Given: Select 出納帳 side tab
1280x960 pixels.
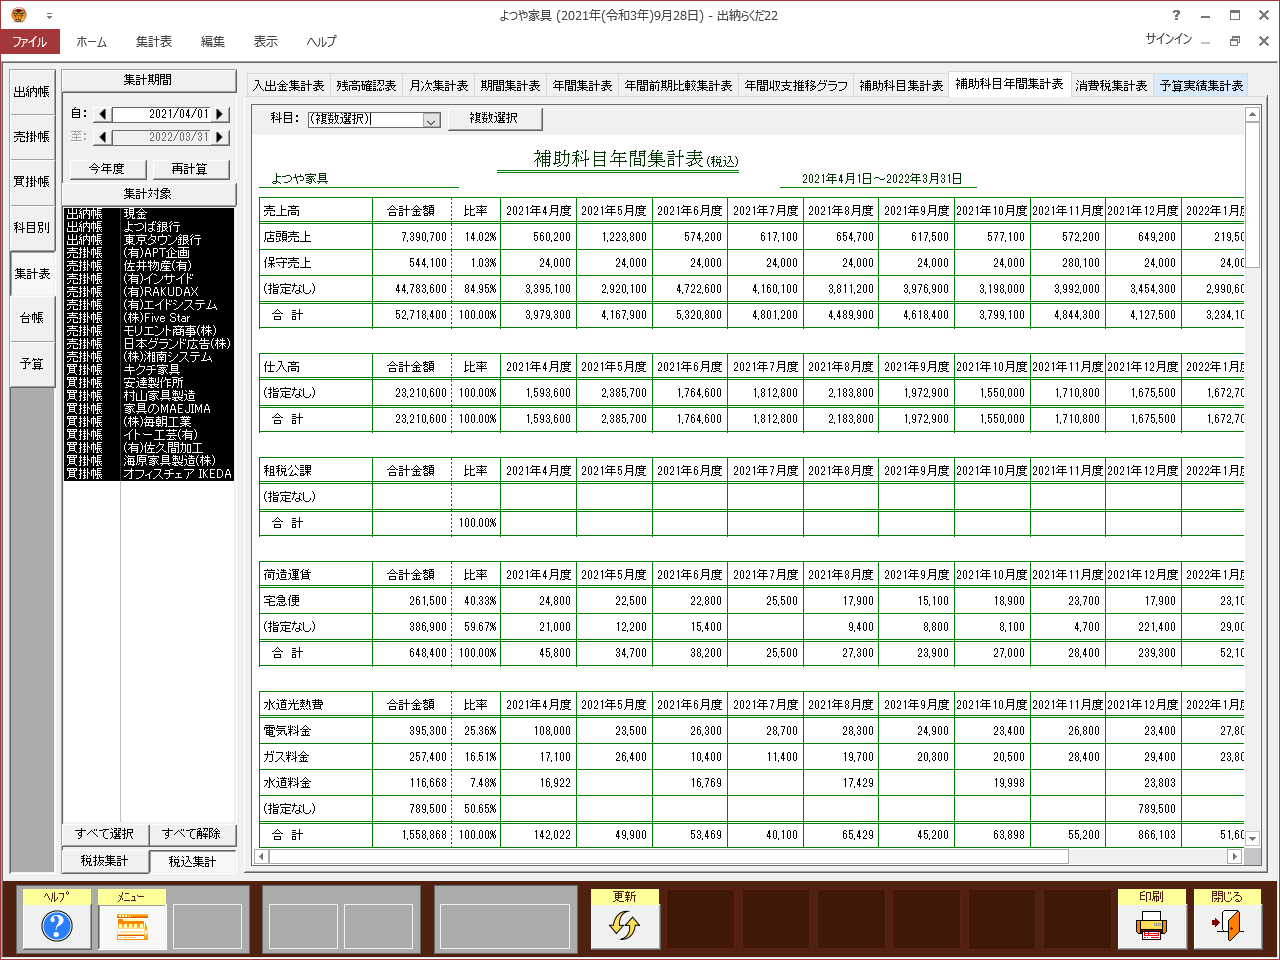Looking at the screenshot, I should click(32, 92).
